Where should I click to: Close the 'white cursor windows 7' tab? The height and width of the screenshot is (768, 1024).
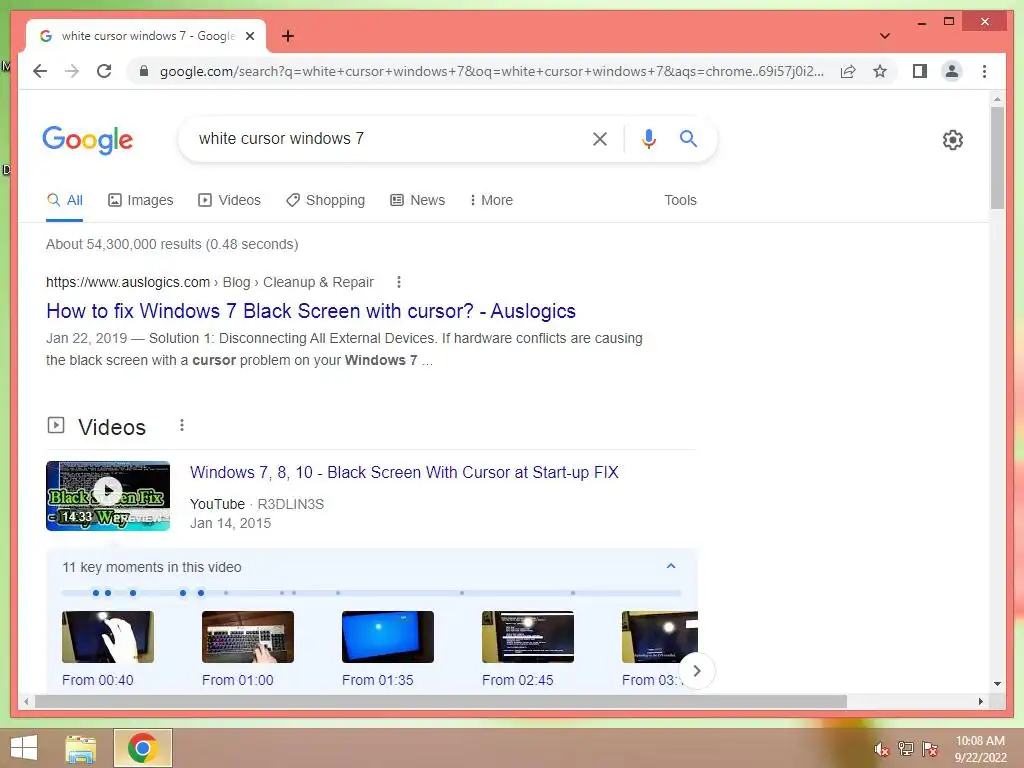pyautogui.click(x=249, y=36)
